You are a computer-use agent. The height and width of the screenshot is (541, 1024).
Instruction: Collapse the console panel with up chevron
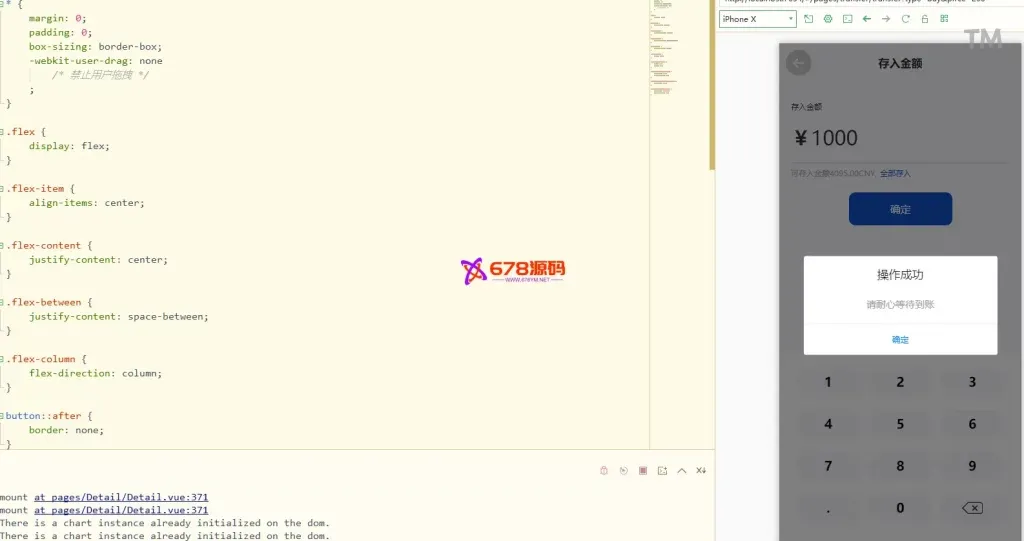point(682,470)
